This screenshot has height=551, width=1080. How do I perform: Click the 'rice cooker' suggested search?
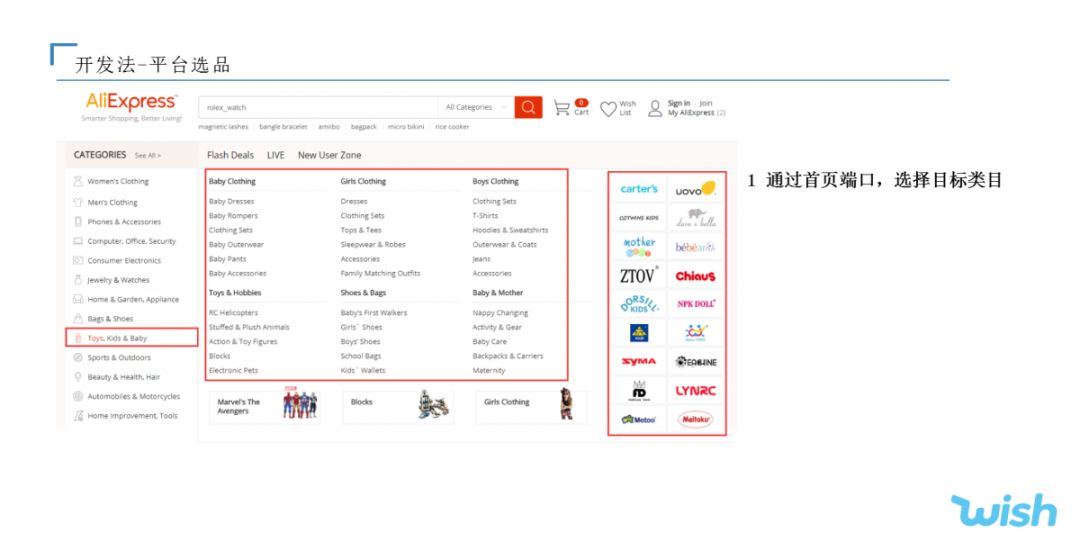click(x=452, y=127)
